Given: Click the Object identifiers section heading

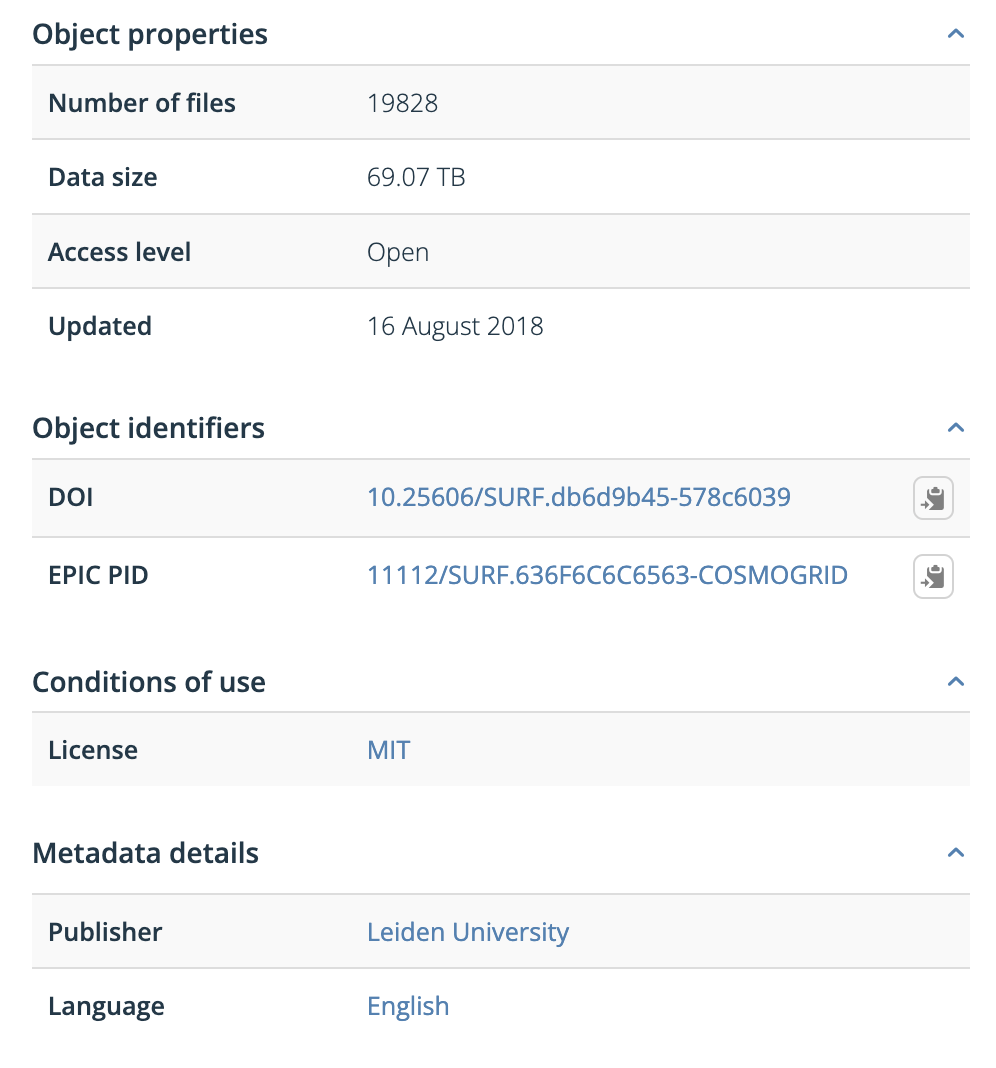Looking at the screenshot, I should [x=148, y=427].
